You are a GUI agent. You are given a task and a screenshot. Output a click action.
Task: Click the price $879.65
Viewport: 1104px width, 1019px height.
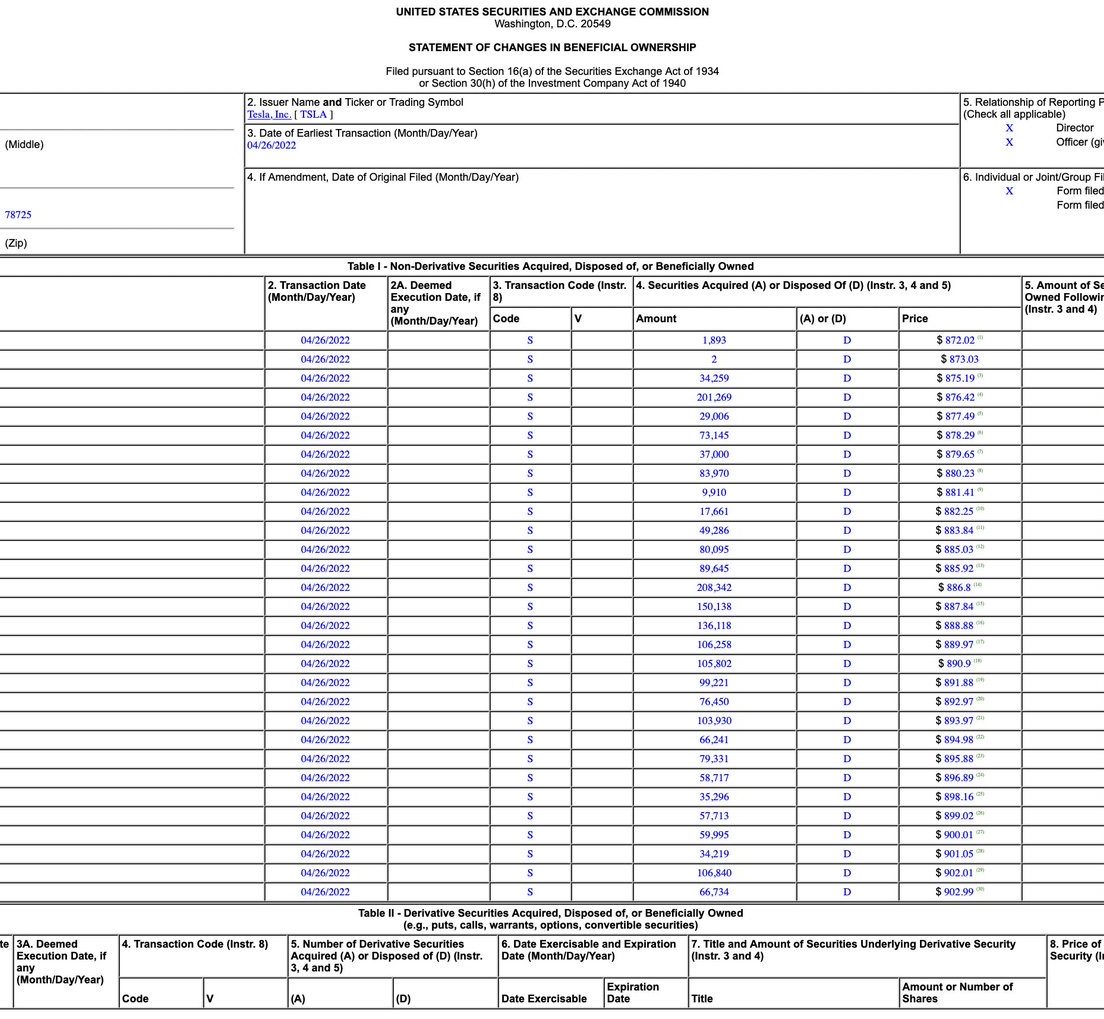[x=955, y=454]
